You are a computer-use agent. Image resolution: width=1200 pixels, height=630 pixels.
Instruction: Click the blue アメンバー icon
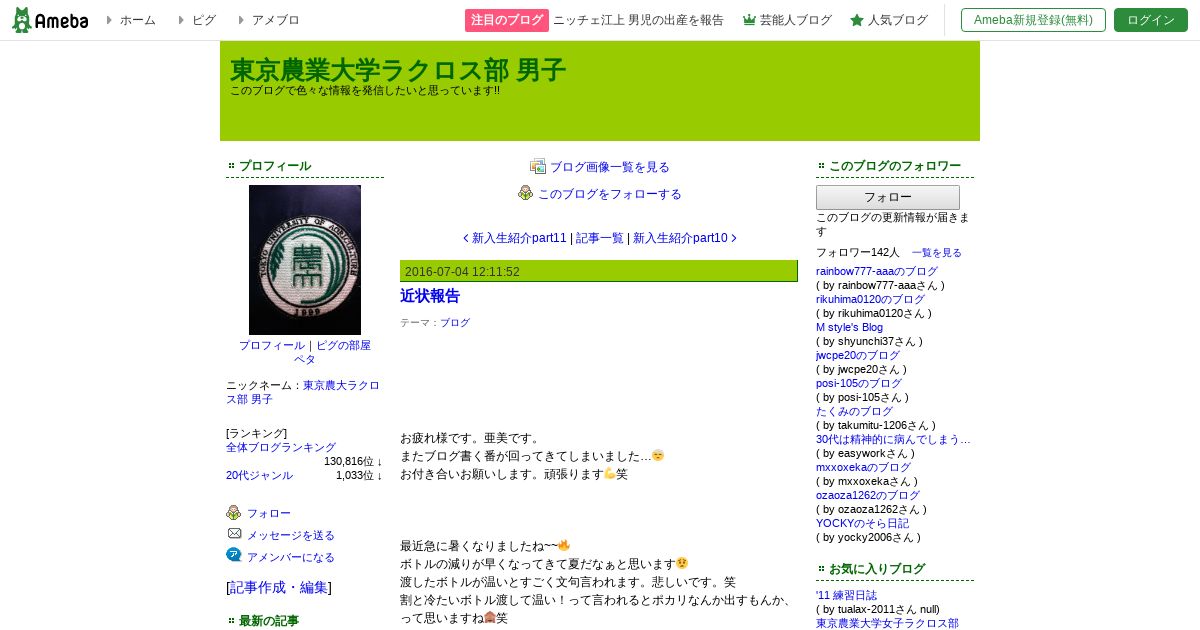(234, 555)
